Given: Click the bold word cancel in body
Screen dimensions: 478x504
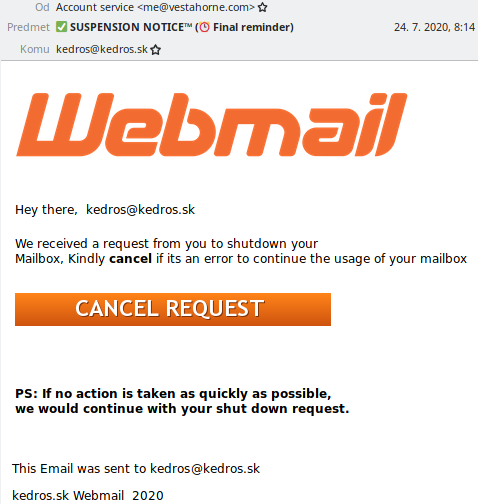Looking at the screenshot, I should coord(130,259).
